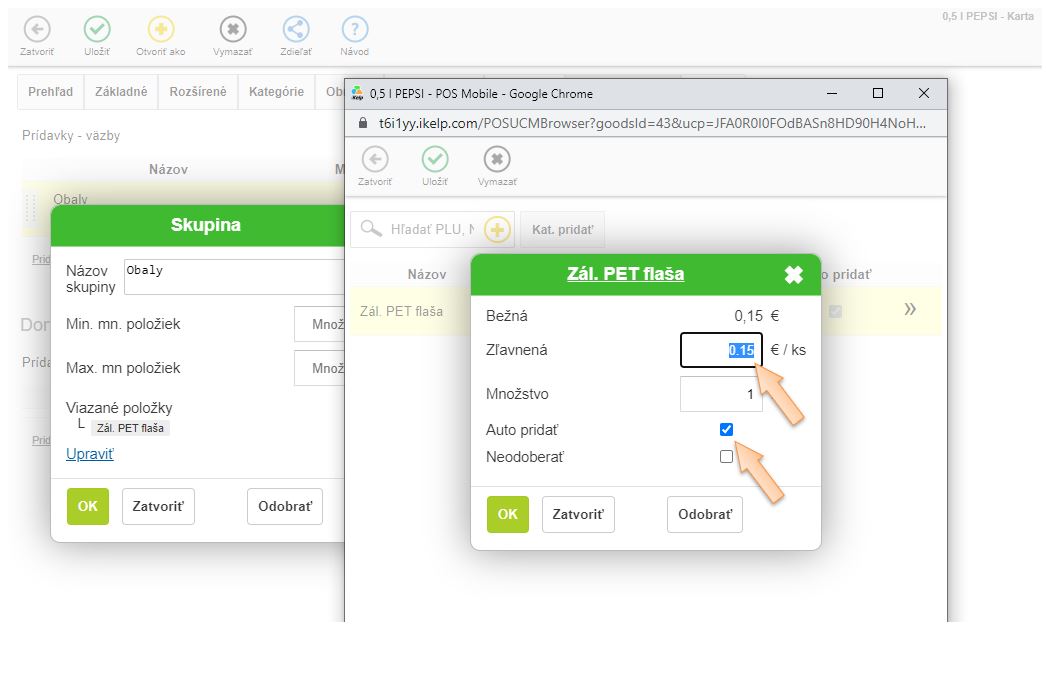Click the Zatvoriť back arrow in main toolbar
Viewport: 1046px width, 676px height.
(36, 30)
